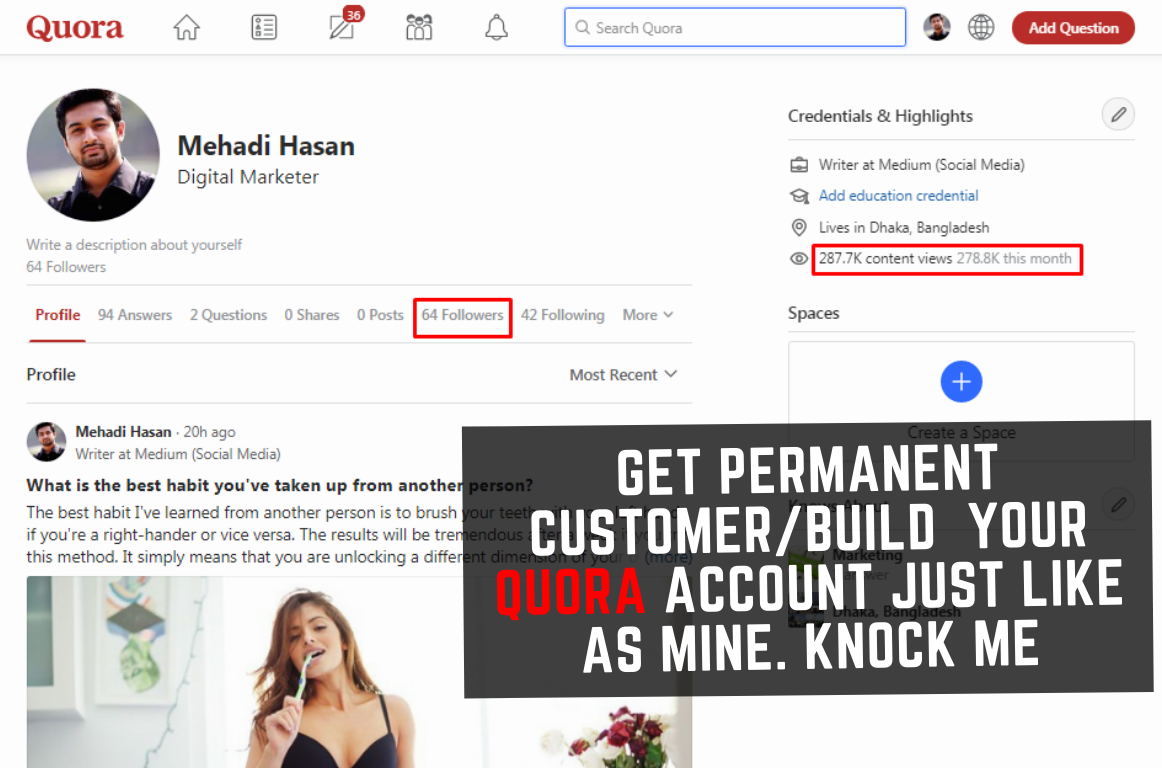The width and height of the screenshot is (1162, 768).
Task: Open pending drafts icon showing 36 badge
Action: click(x=341, y=28)
